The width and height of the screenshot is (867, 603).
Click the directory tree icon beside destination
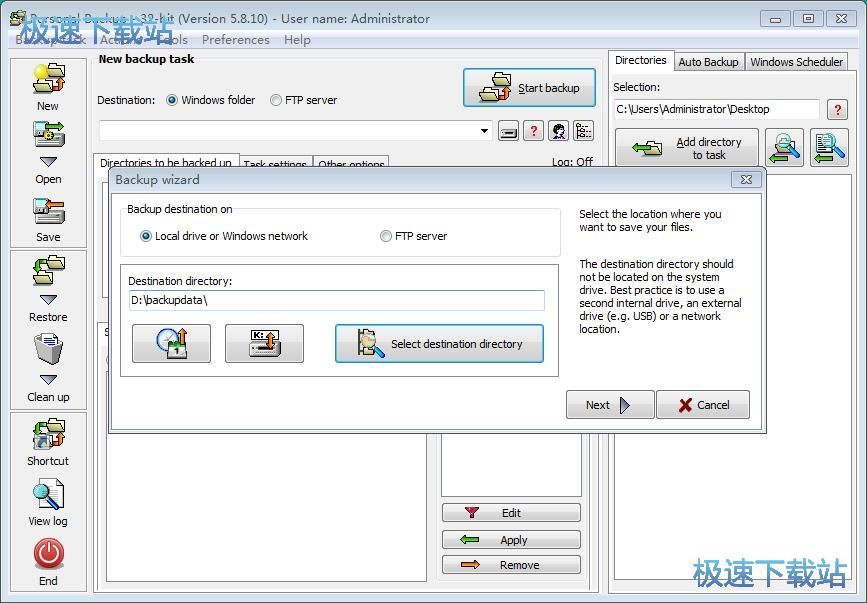[x=583, y=132]
